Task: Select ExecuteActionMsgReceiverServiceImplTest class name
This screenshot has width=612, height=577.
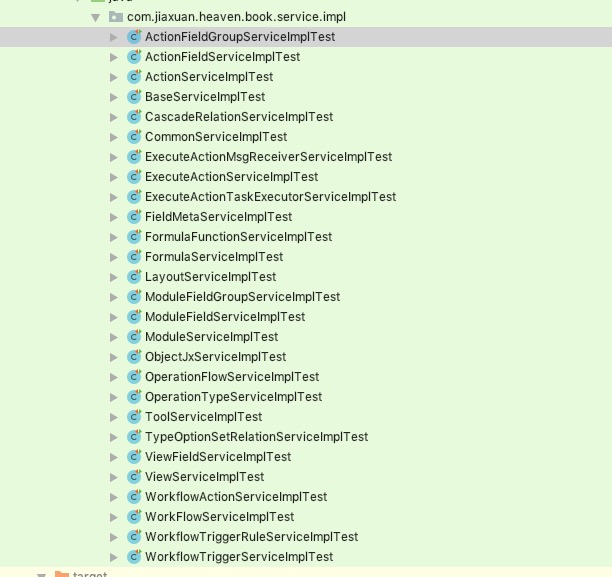Action: (269, 157)
